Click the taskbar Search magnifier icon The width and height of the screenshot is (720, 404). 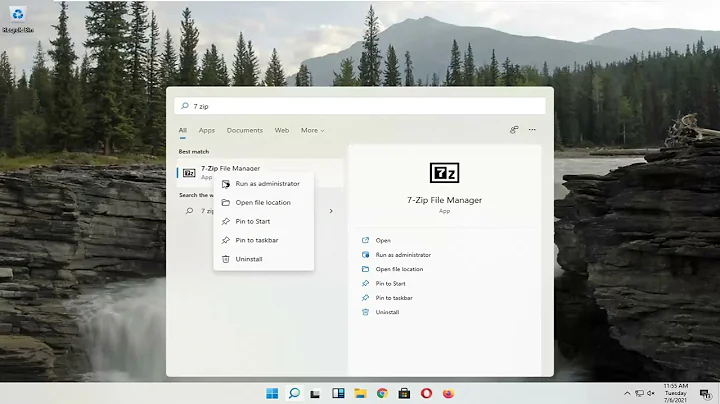pos(294,393)
